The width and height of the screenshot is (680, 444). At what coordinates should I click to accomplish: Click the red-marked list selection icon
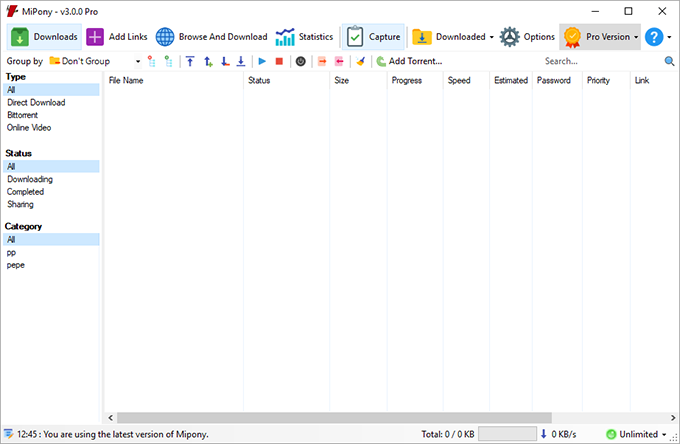tap(151, 61)
